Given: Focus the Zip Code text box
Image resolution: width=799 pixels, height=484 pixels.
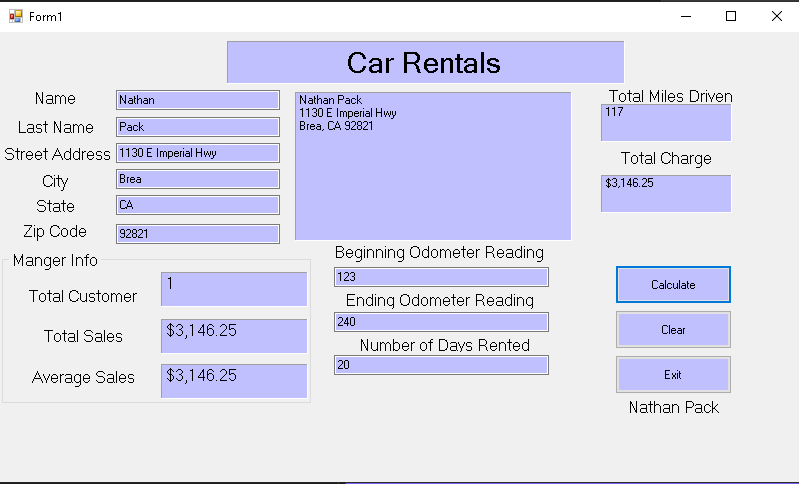Looking at the screenshot, I should (x=197, y=233).
